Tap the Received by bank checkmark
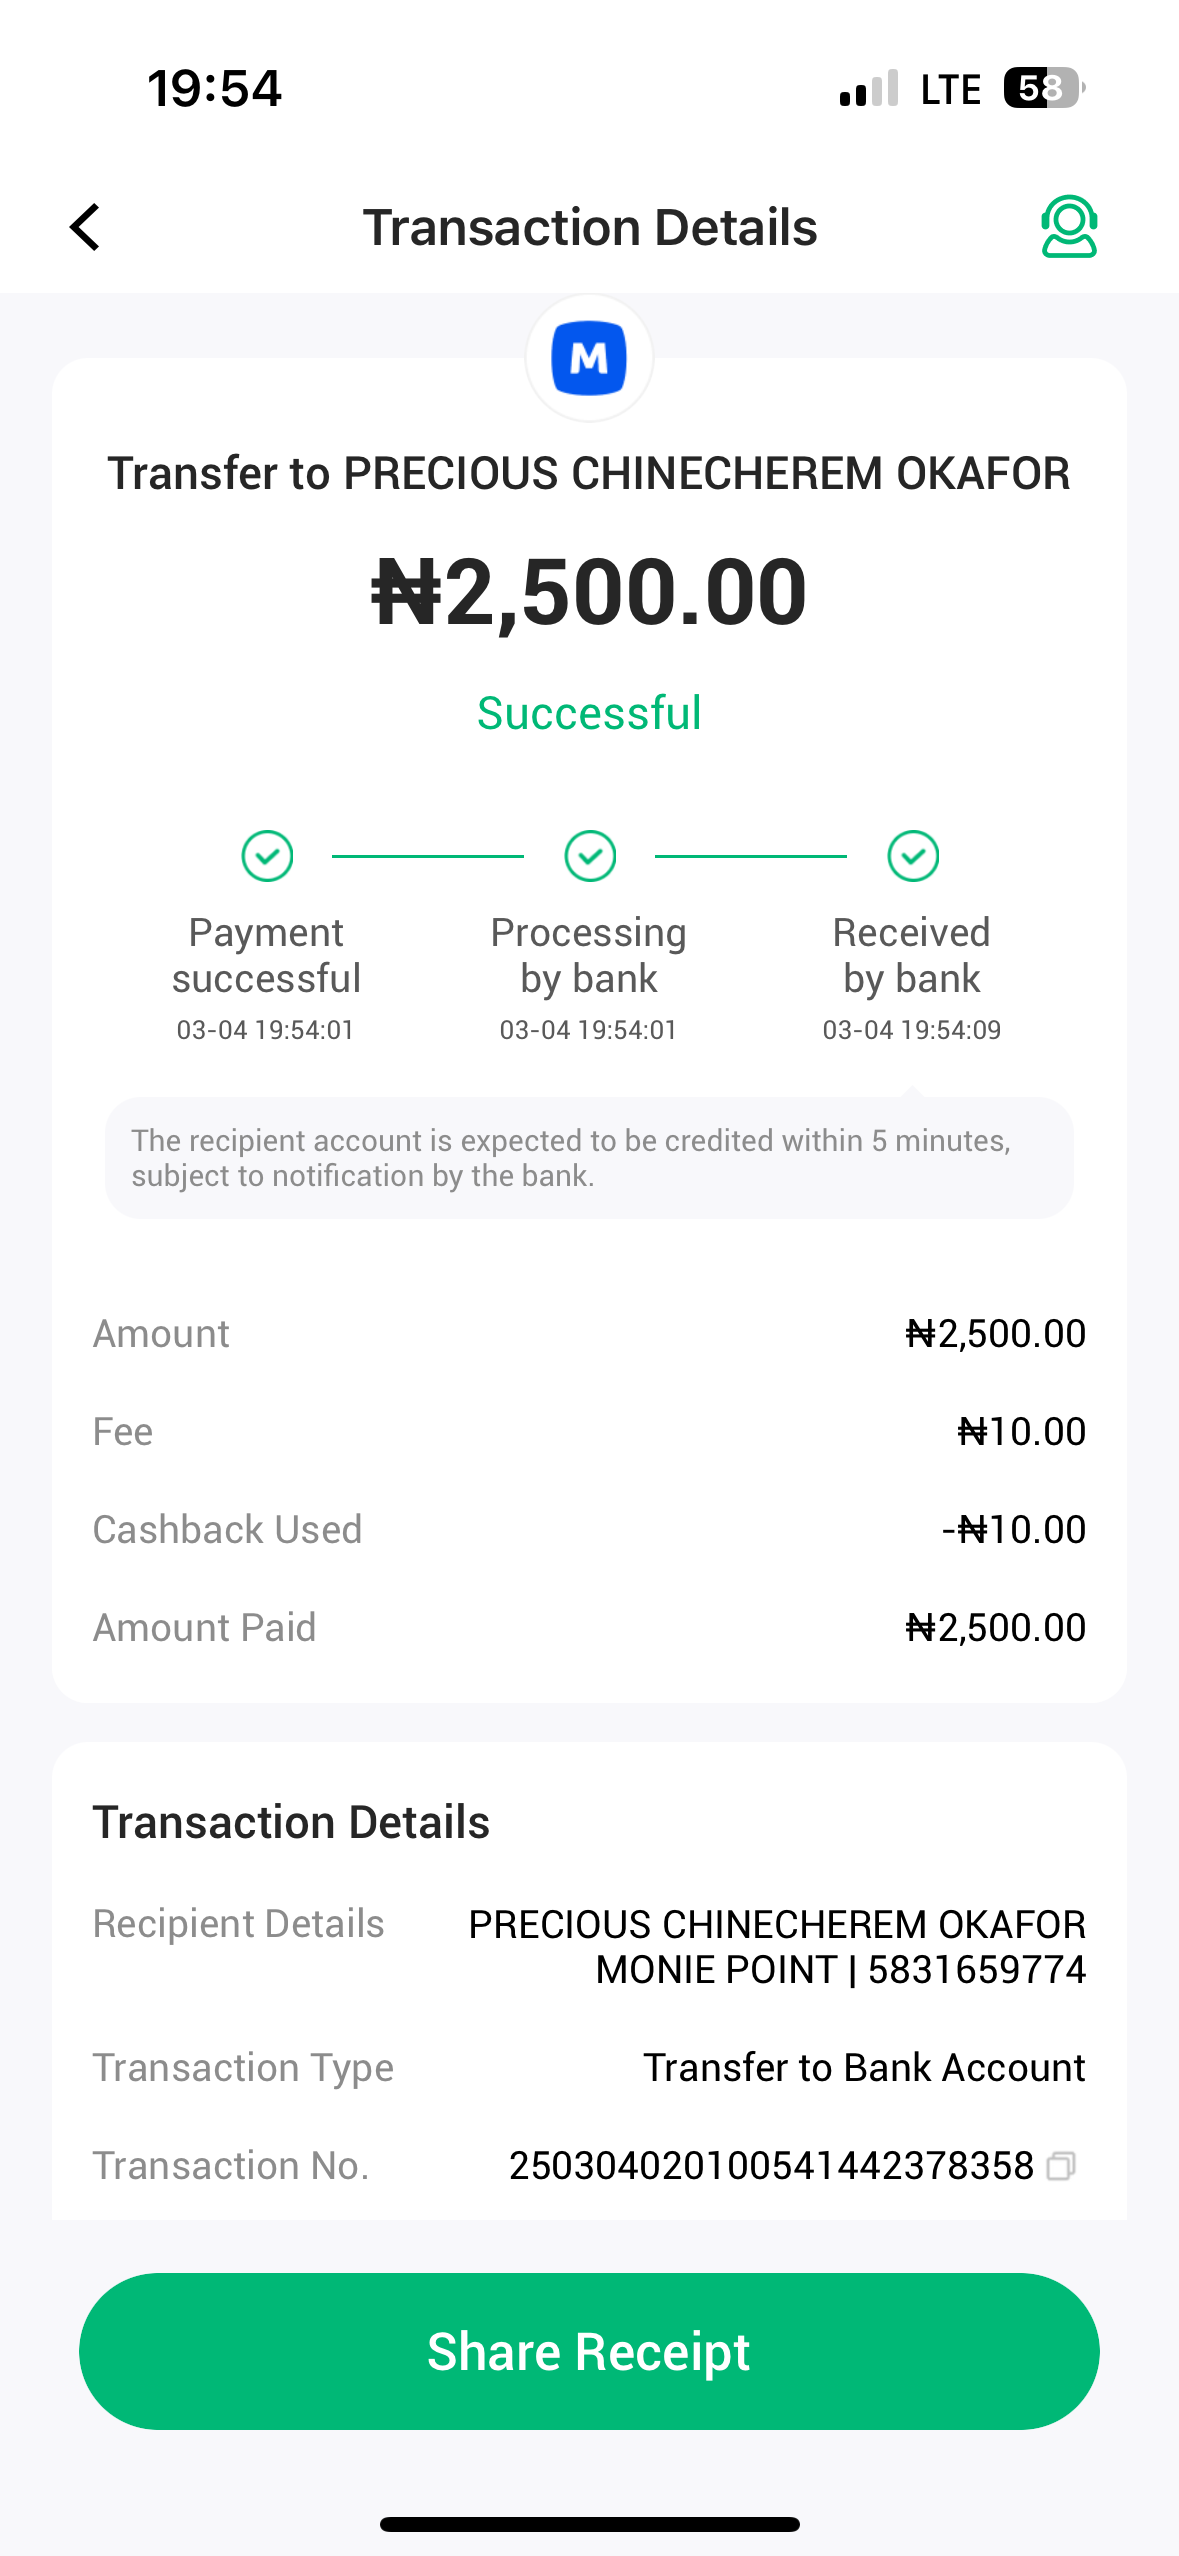 tap(913, 856)
